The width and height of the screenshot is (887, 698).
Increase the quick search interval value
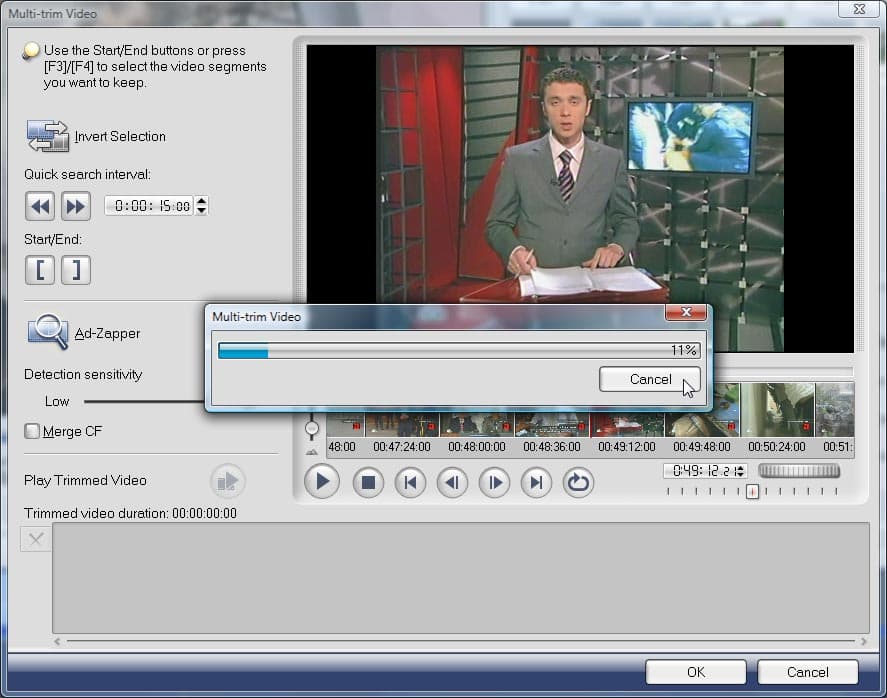click(201, 201)
